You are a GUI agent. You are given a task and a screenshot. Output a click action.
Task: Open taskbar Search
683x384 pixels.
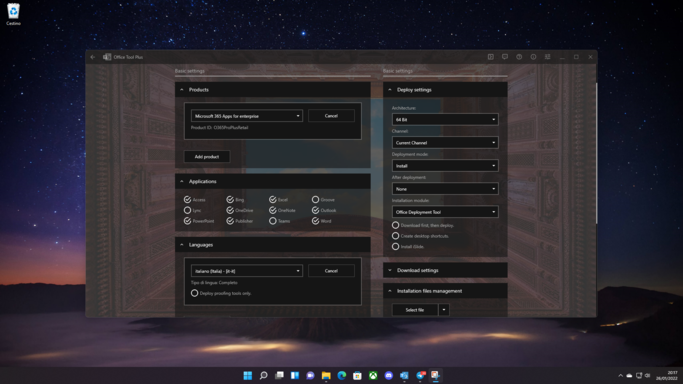(x=264, y=375)
